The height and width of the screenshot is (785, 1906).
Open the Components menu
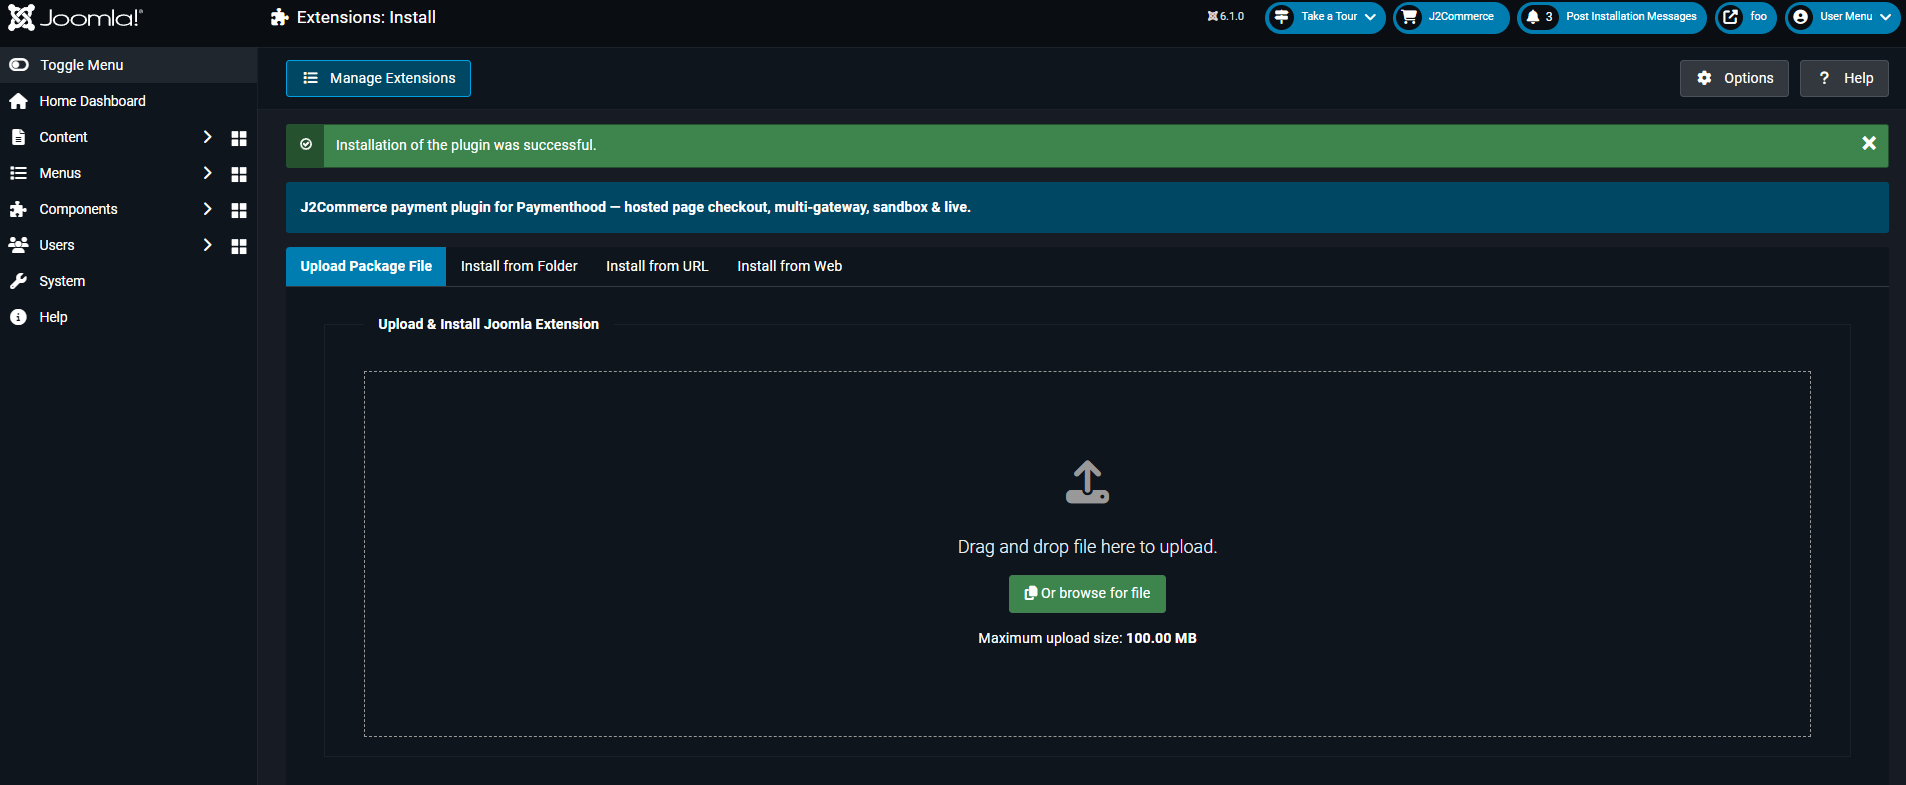coord(78,209)
